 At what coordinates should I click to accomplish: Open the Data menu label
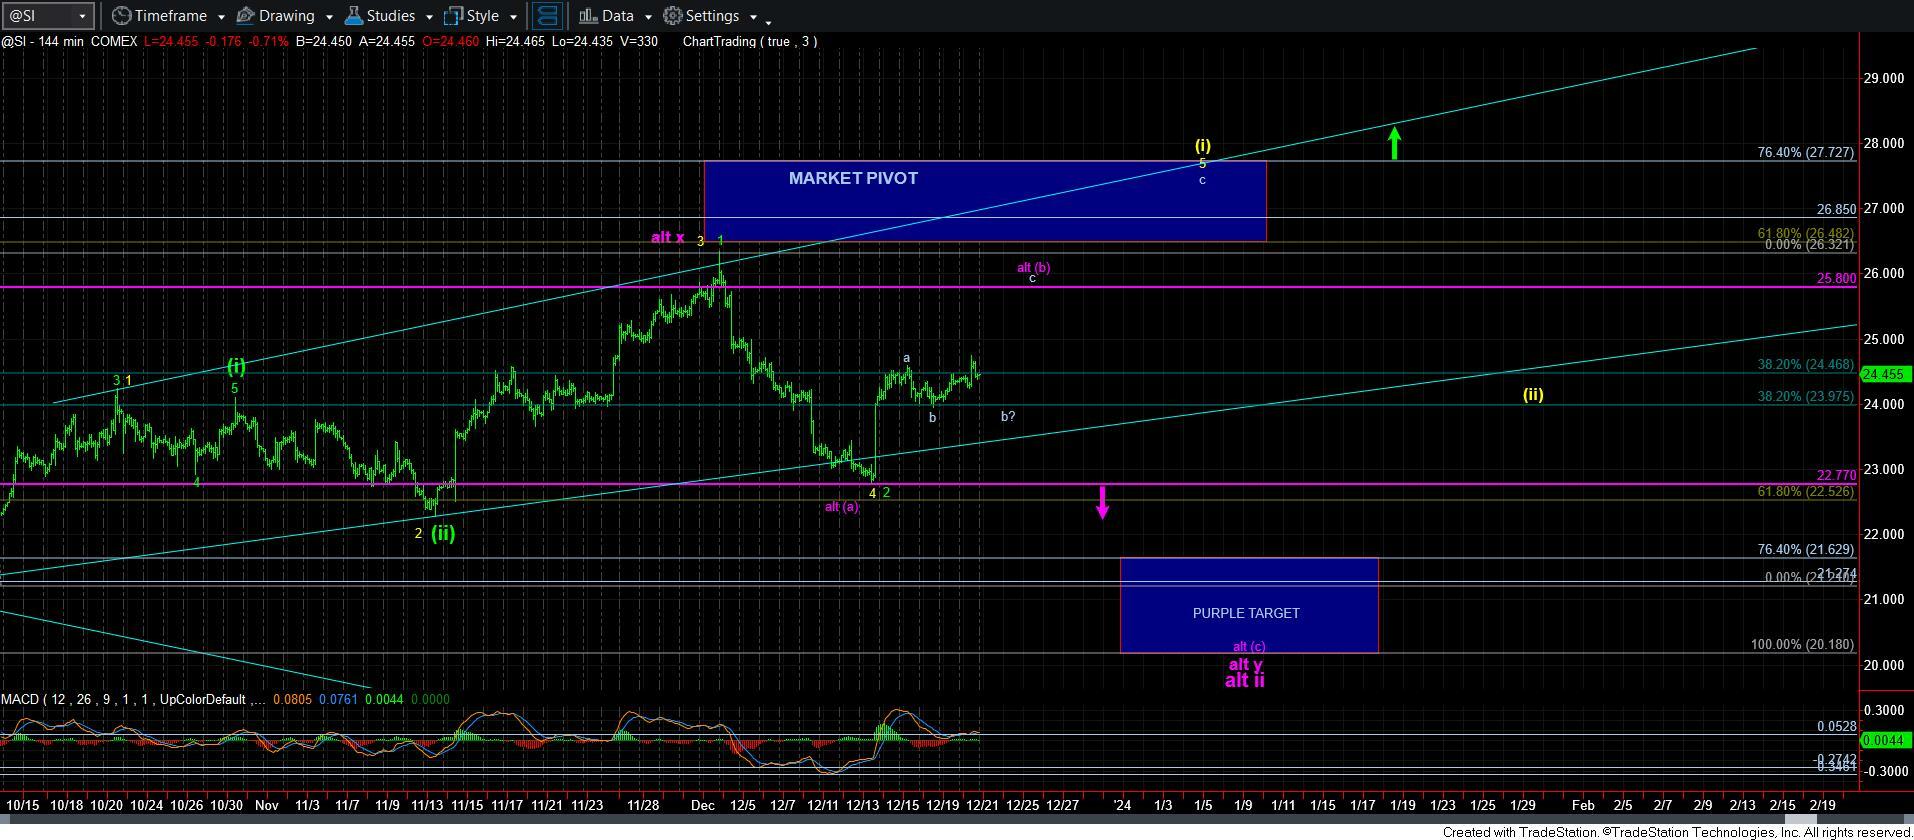pyautogui.click(x=617, y=16)
